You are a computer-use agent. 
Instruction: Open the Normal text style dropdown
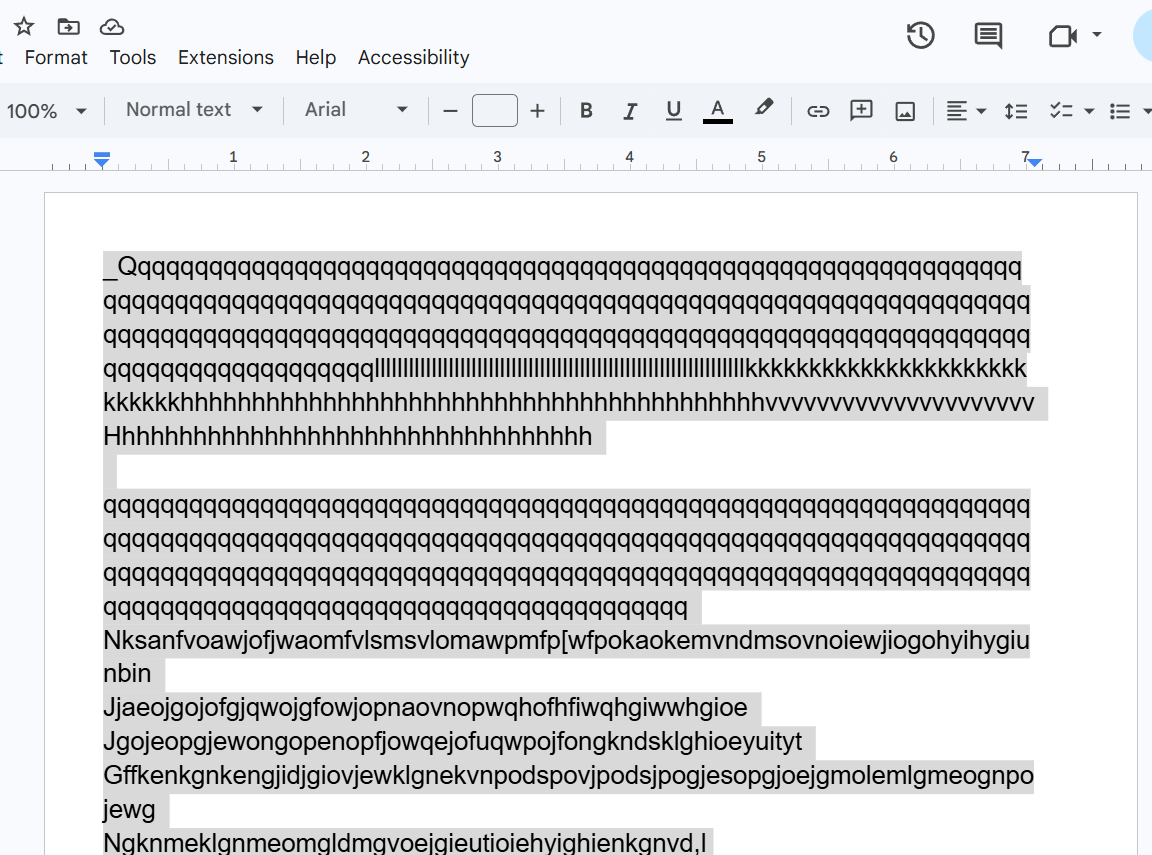coord(194,110)
